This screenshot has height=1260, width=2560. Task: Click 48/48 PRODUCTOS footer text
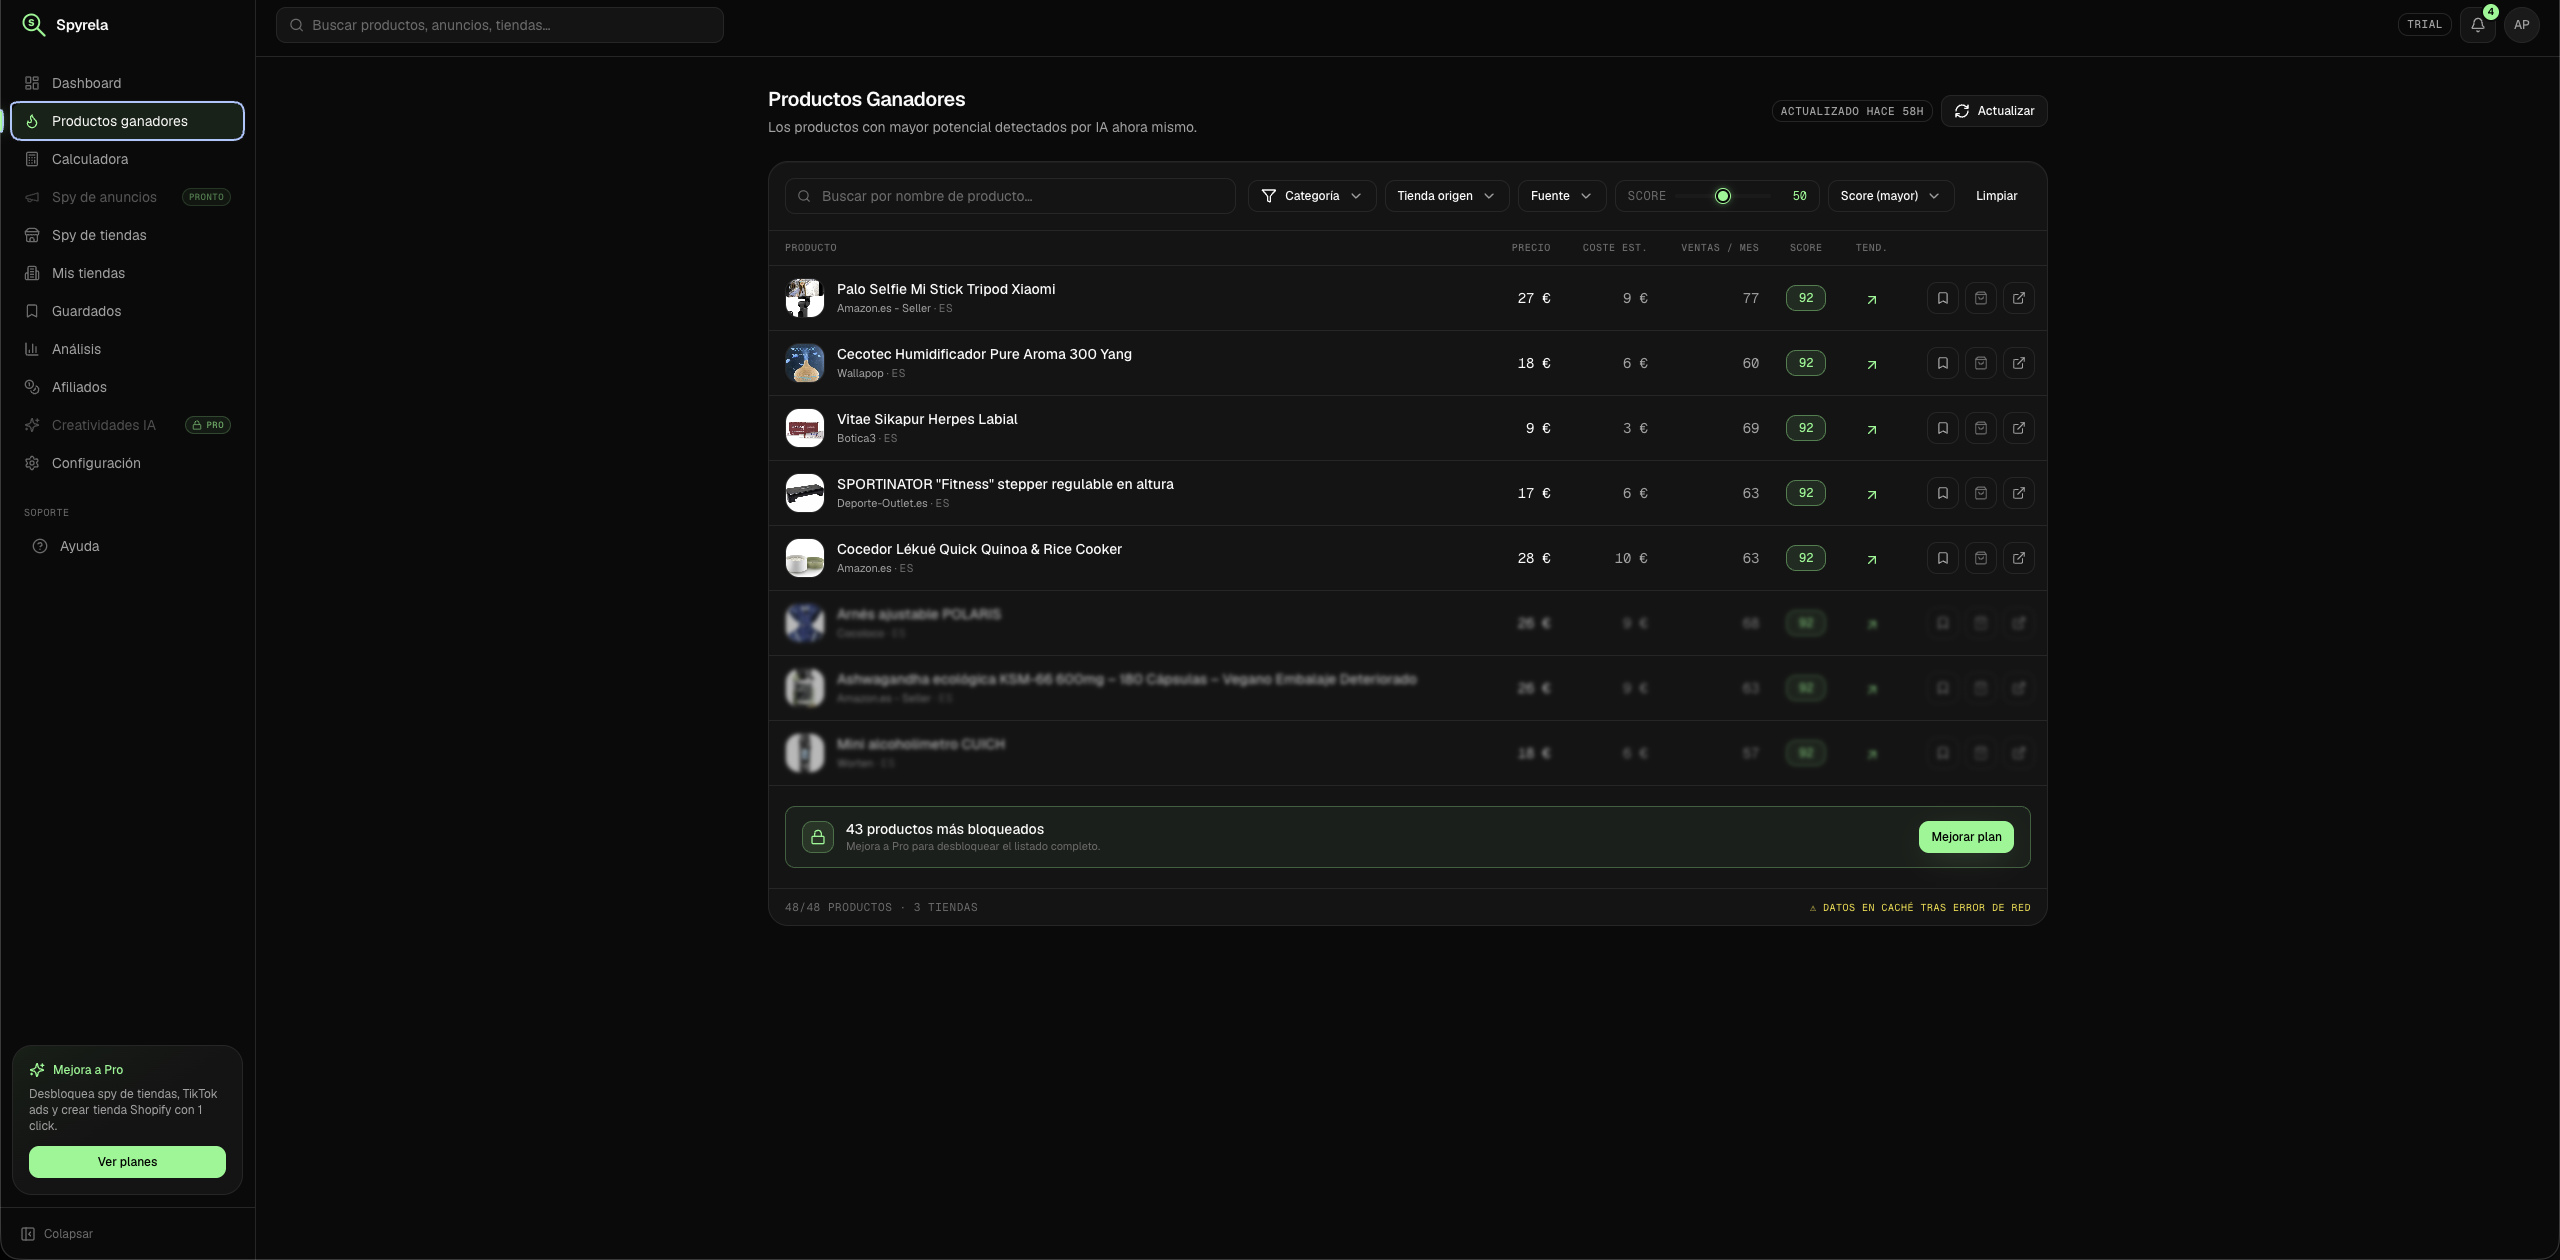838,908
